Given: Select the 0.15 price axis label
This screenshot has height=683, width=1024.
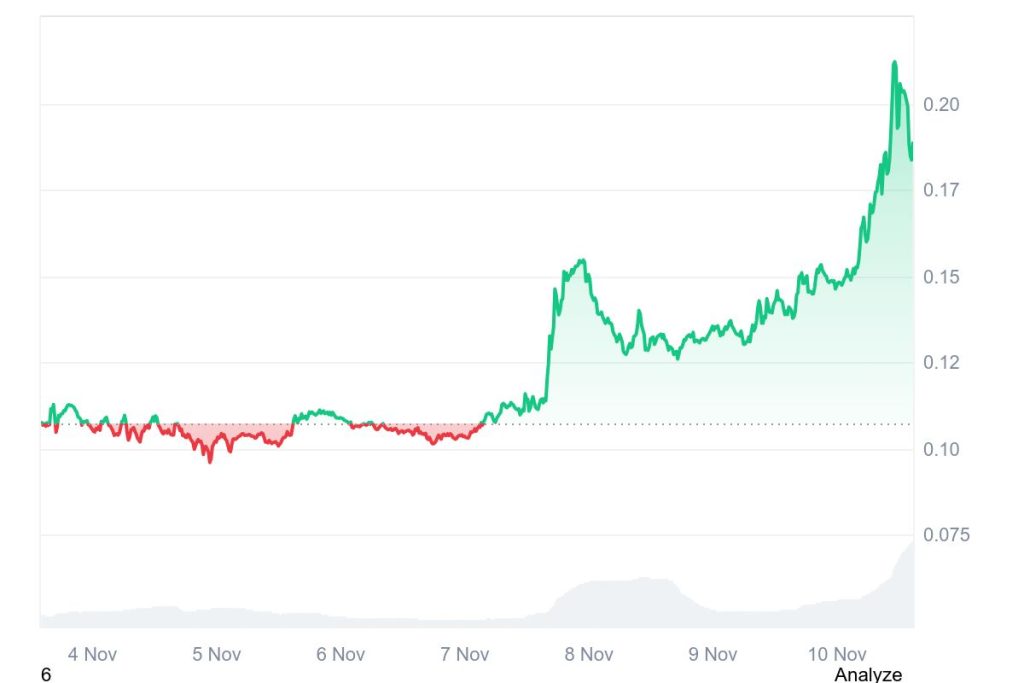Looking at the screenshot, I should click(x=941, y=277).
